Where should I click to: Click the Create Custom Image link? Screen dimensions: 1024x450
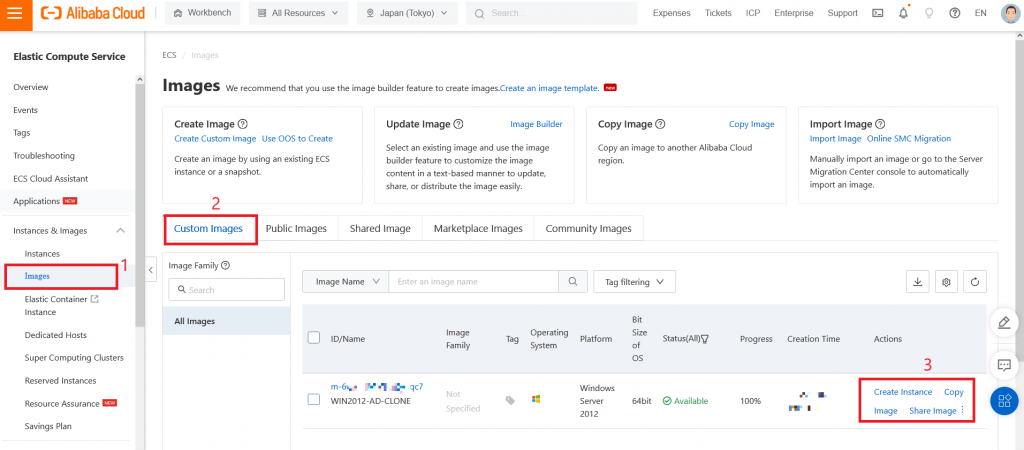214,139
